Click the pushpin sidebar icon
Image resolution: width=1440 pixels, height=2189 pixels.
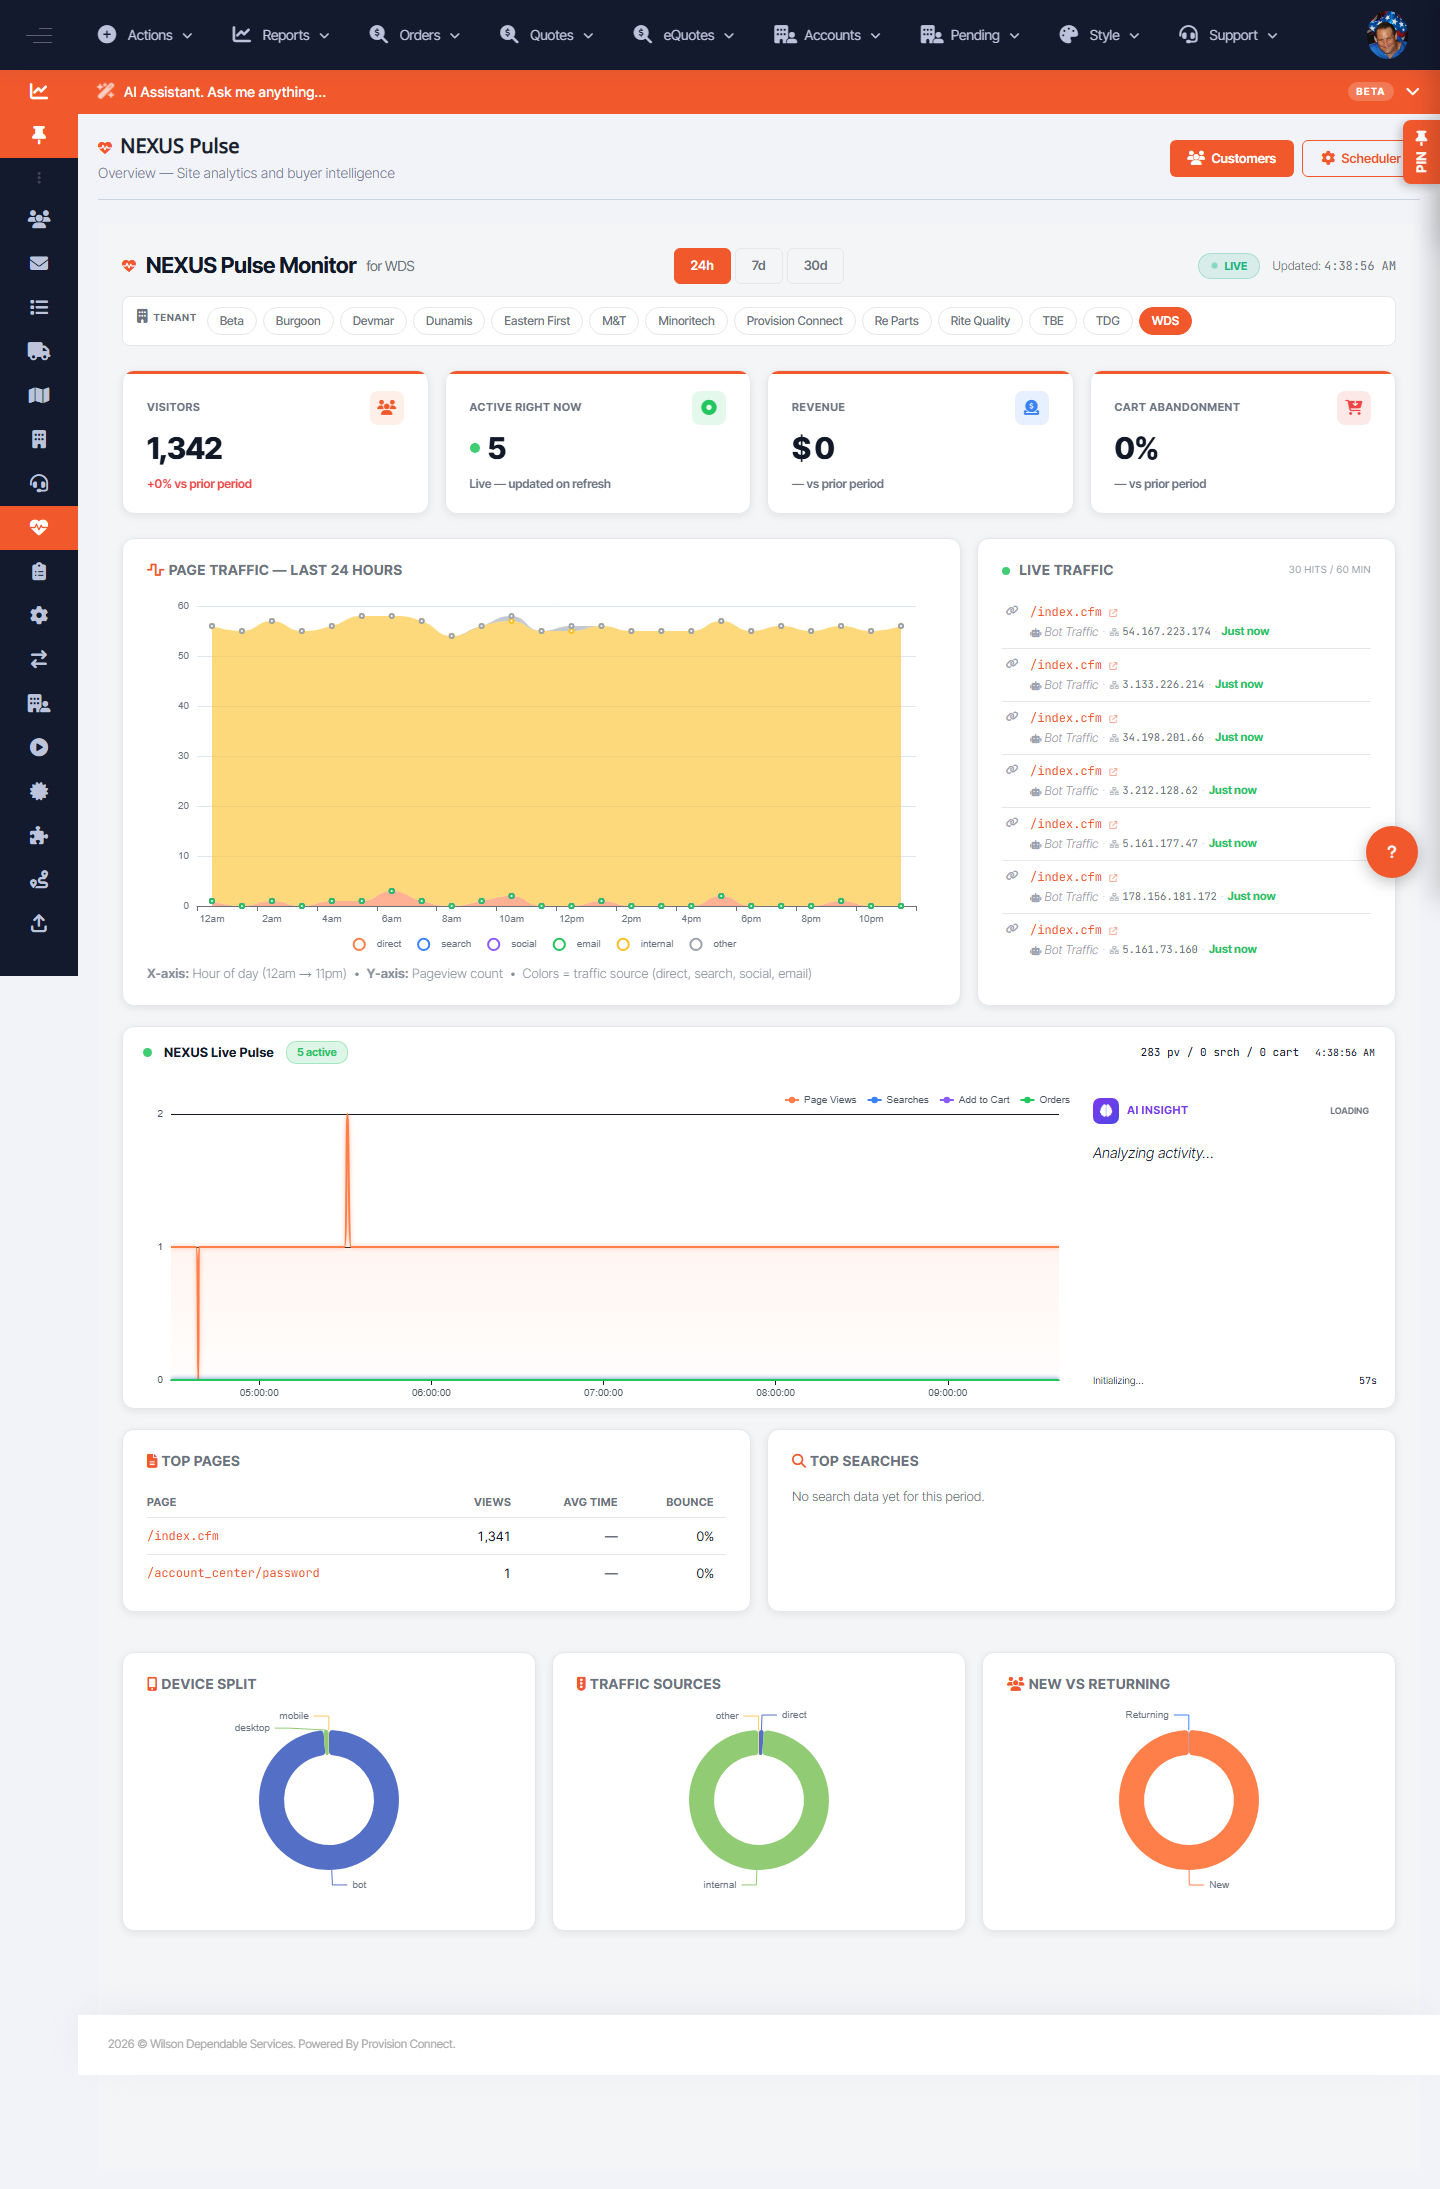coord(39,135)
